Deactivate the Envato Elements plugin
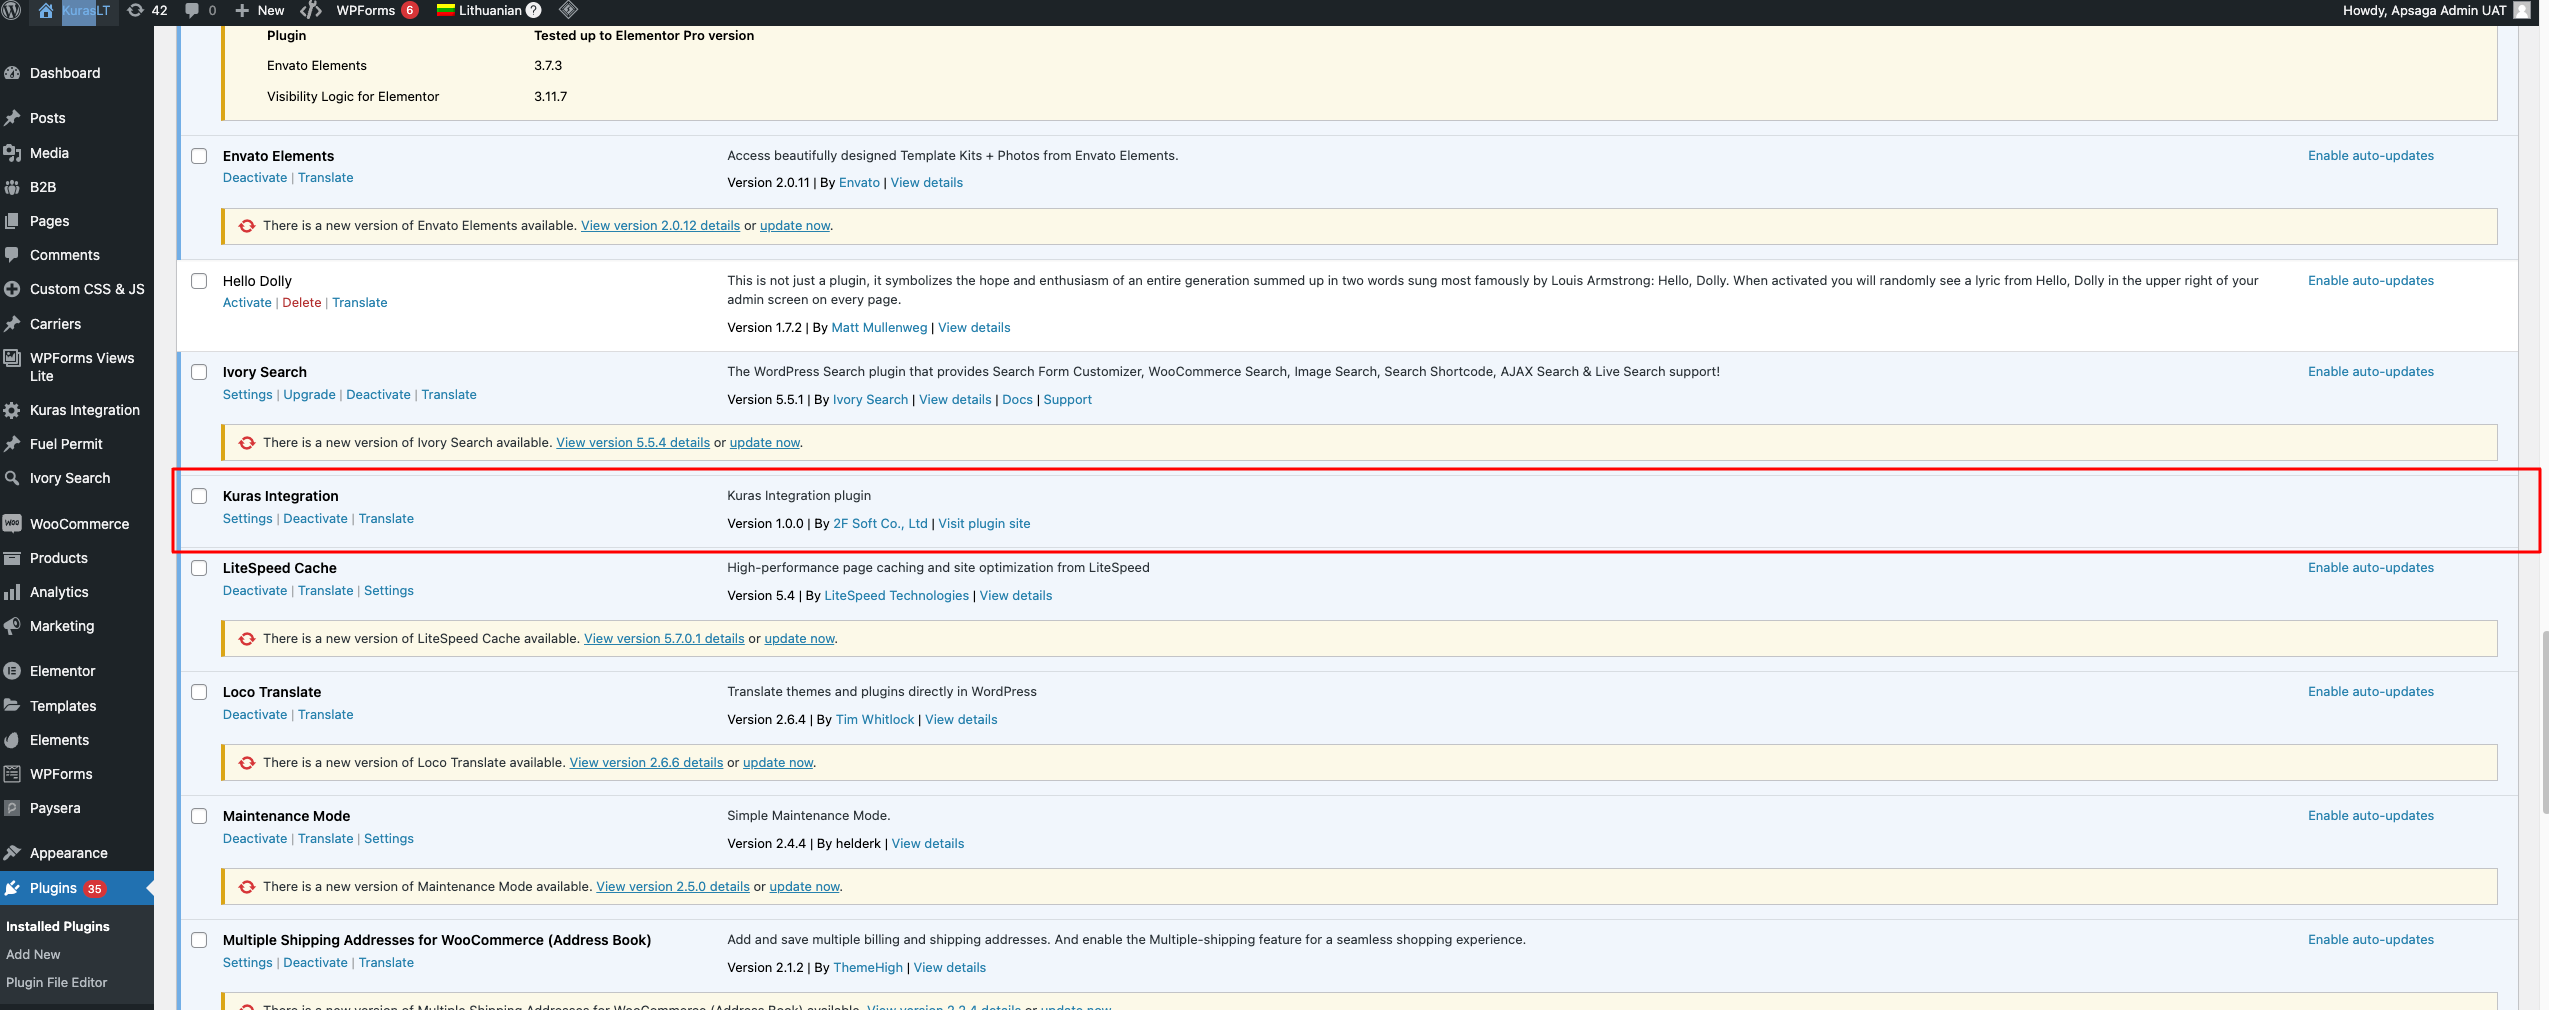Image resolution: width=2549 pixels, height=1010 pixels. (x=254, y=177)
